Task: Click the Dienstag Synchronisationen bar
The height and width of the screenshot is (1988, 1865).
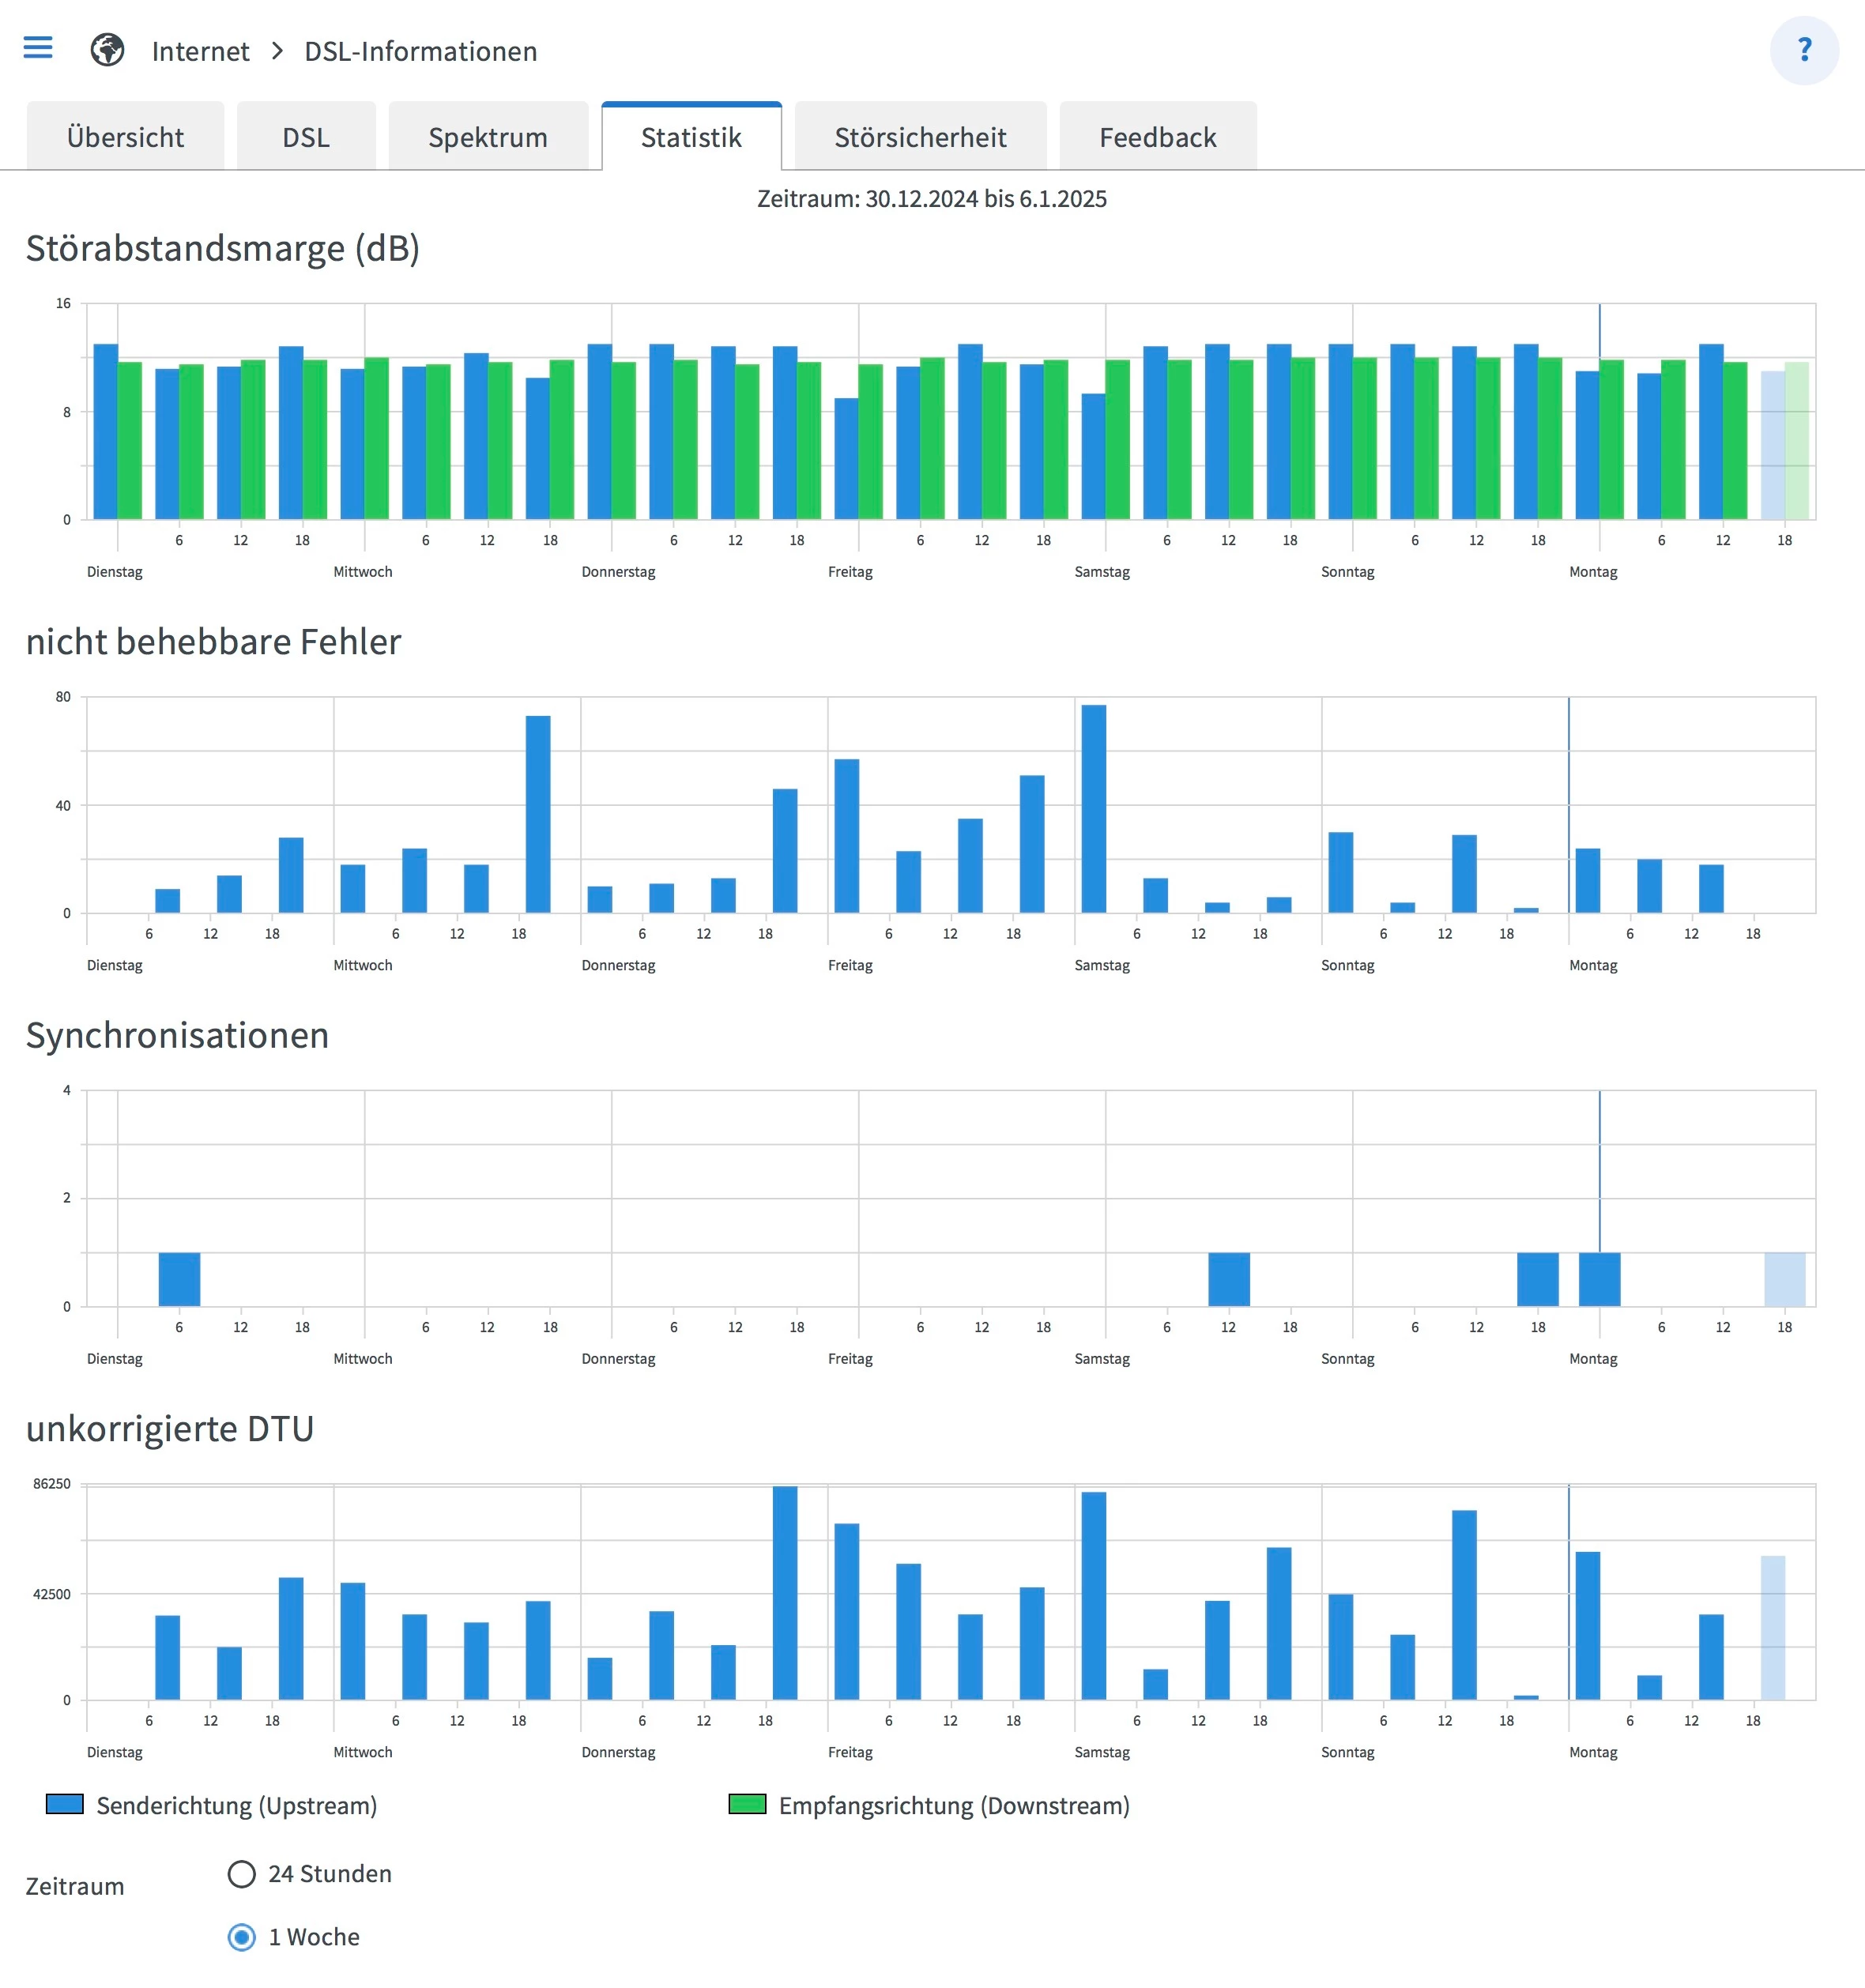Action: pos(179,1279)
